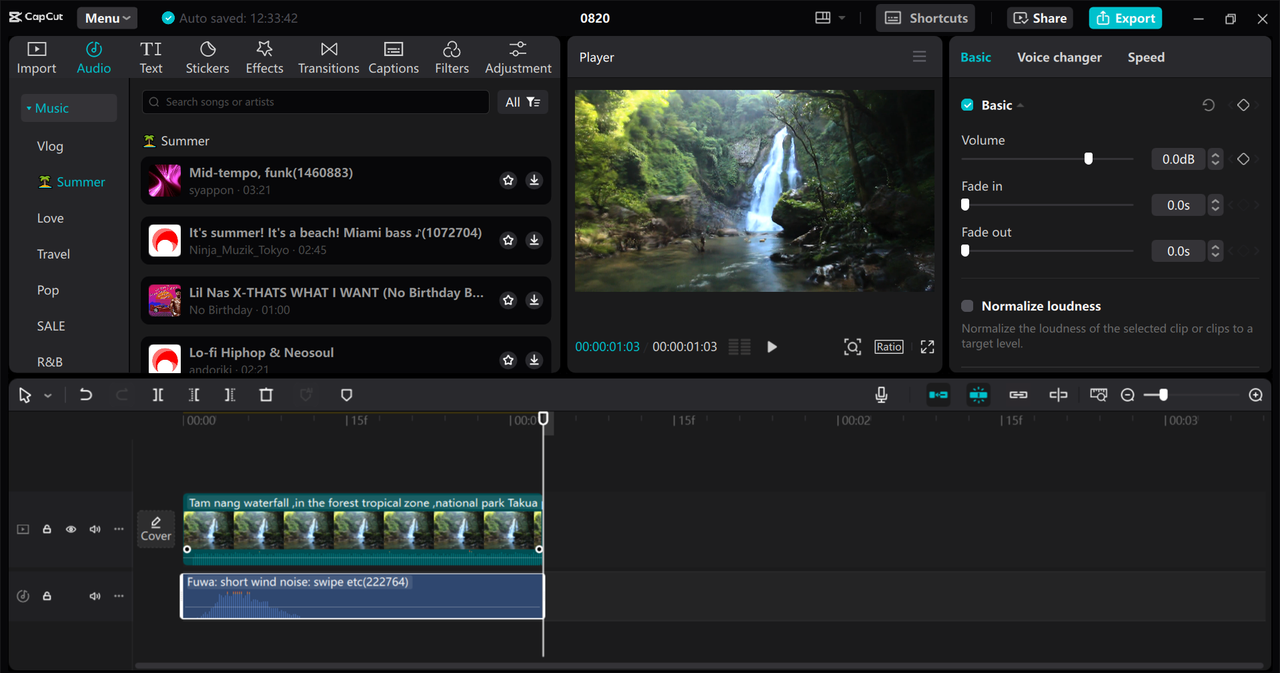The height and width of the screenshot is (673, 1280).
Task: Select the Travel music category
Action: click(x=53, y=254)
